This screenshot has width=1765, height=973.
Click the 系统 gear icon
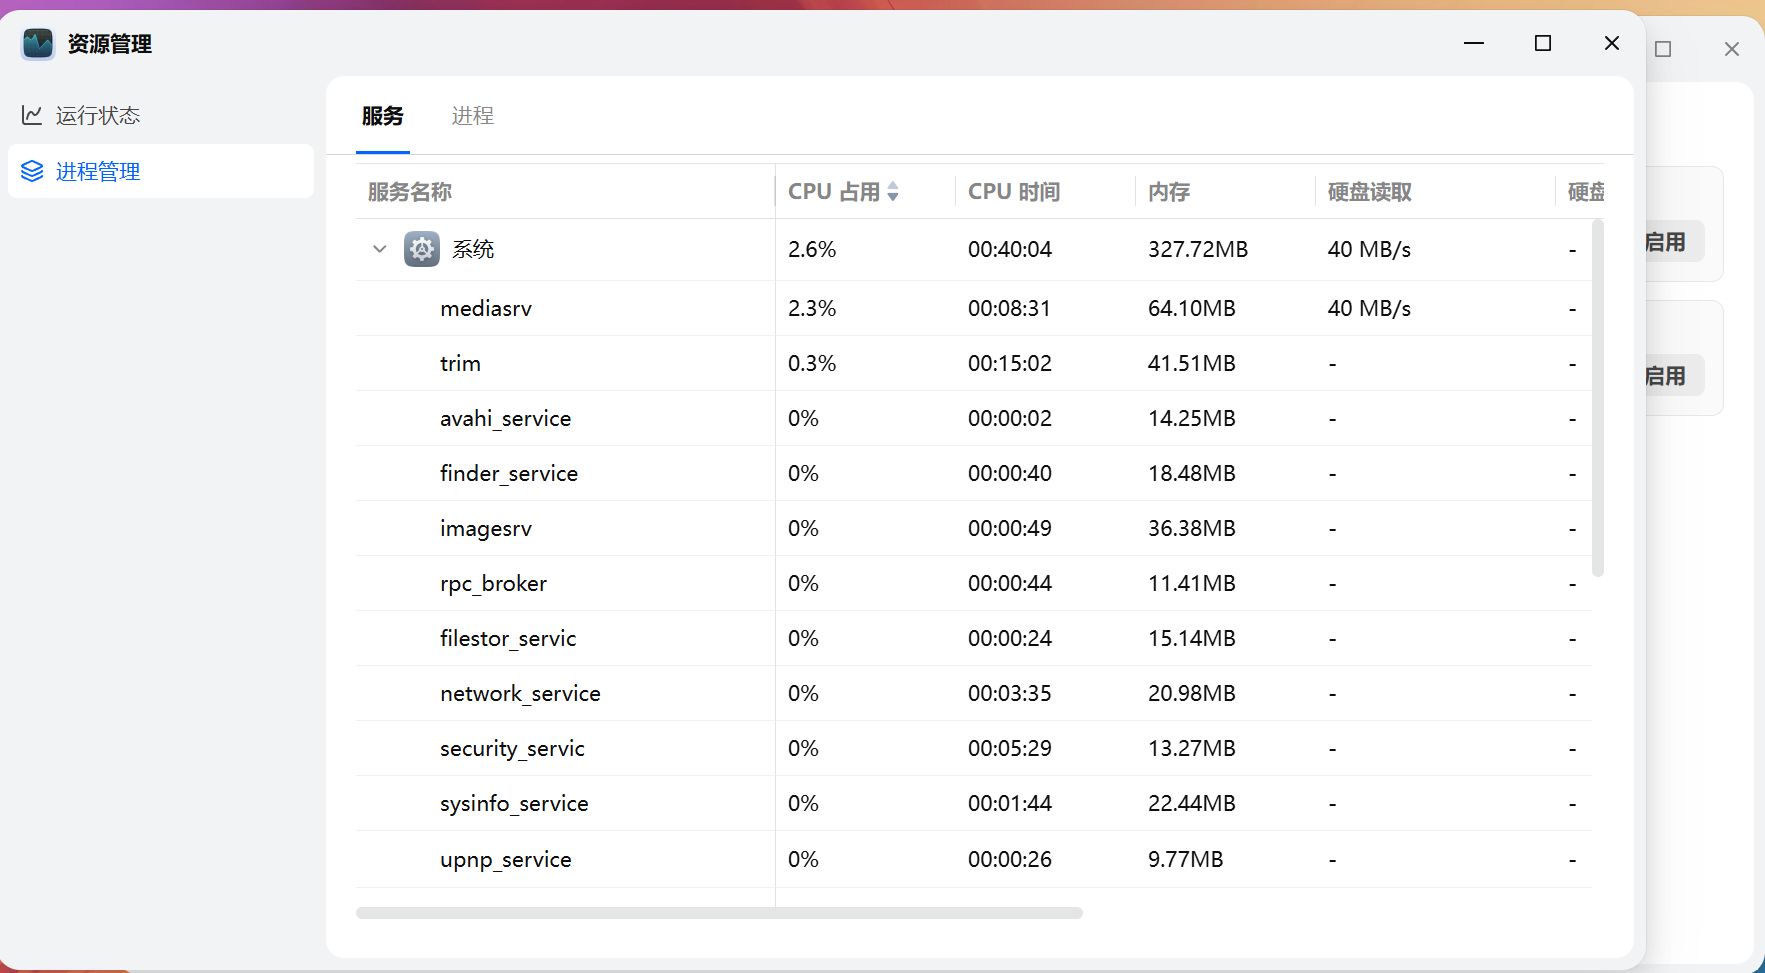point(421,249)
